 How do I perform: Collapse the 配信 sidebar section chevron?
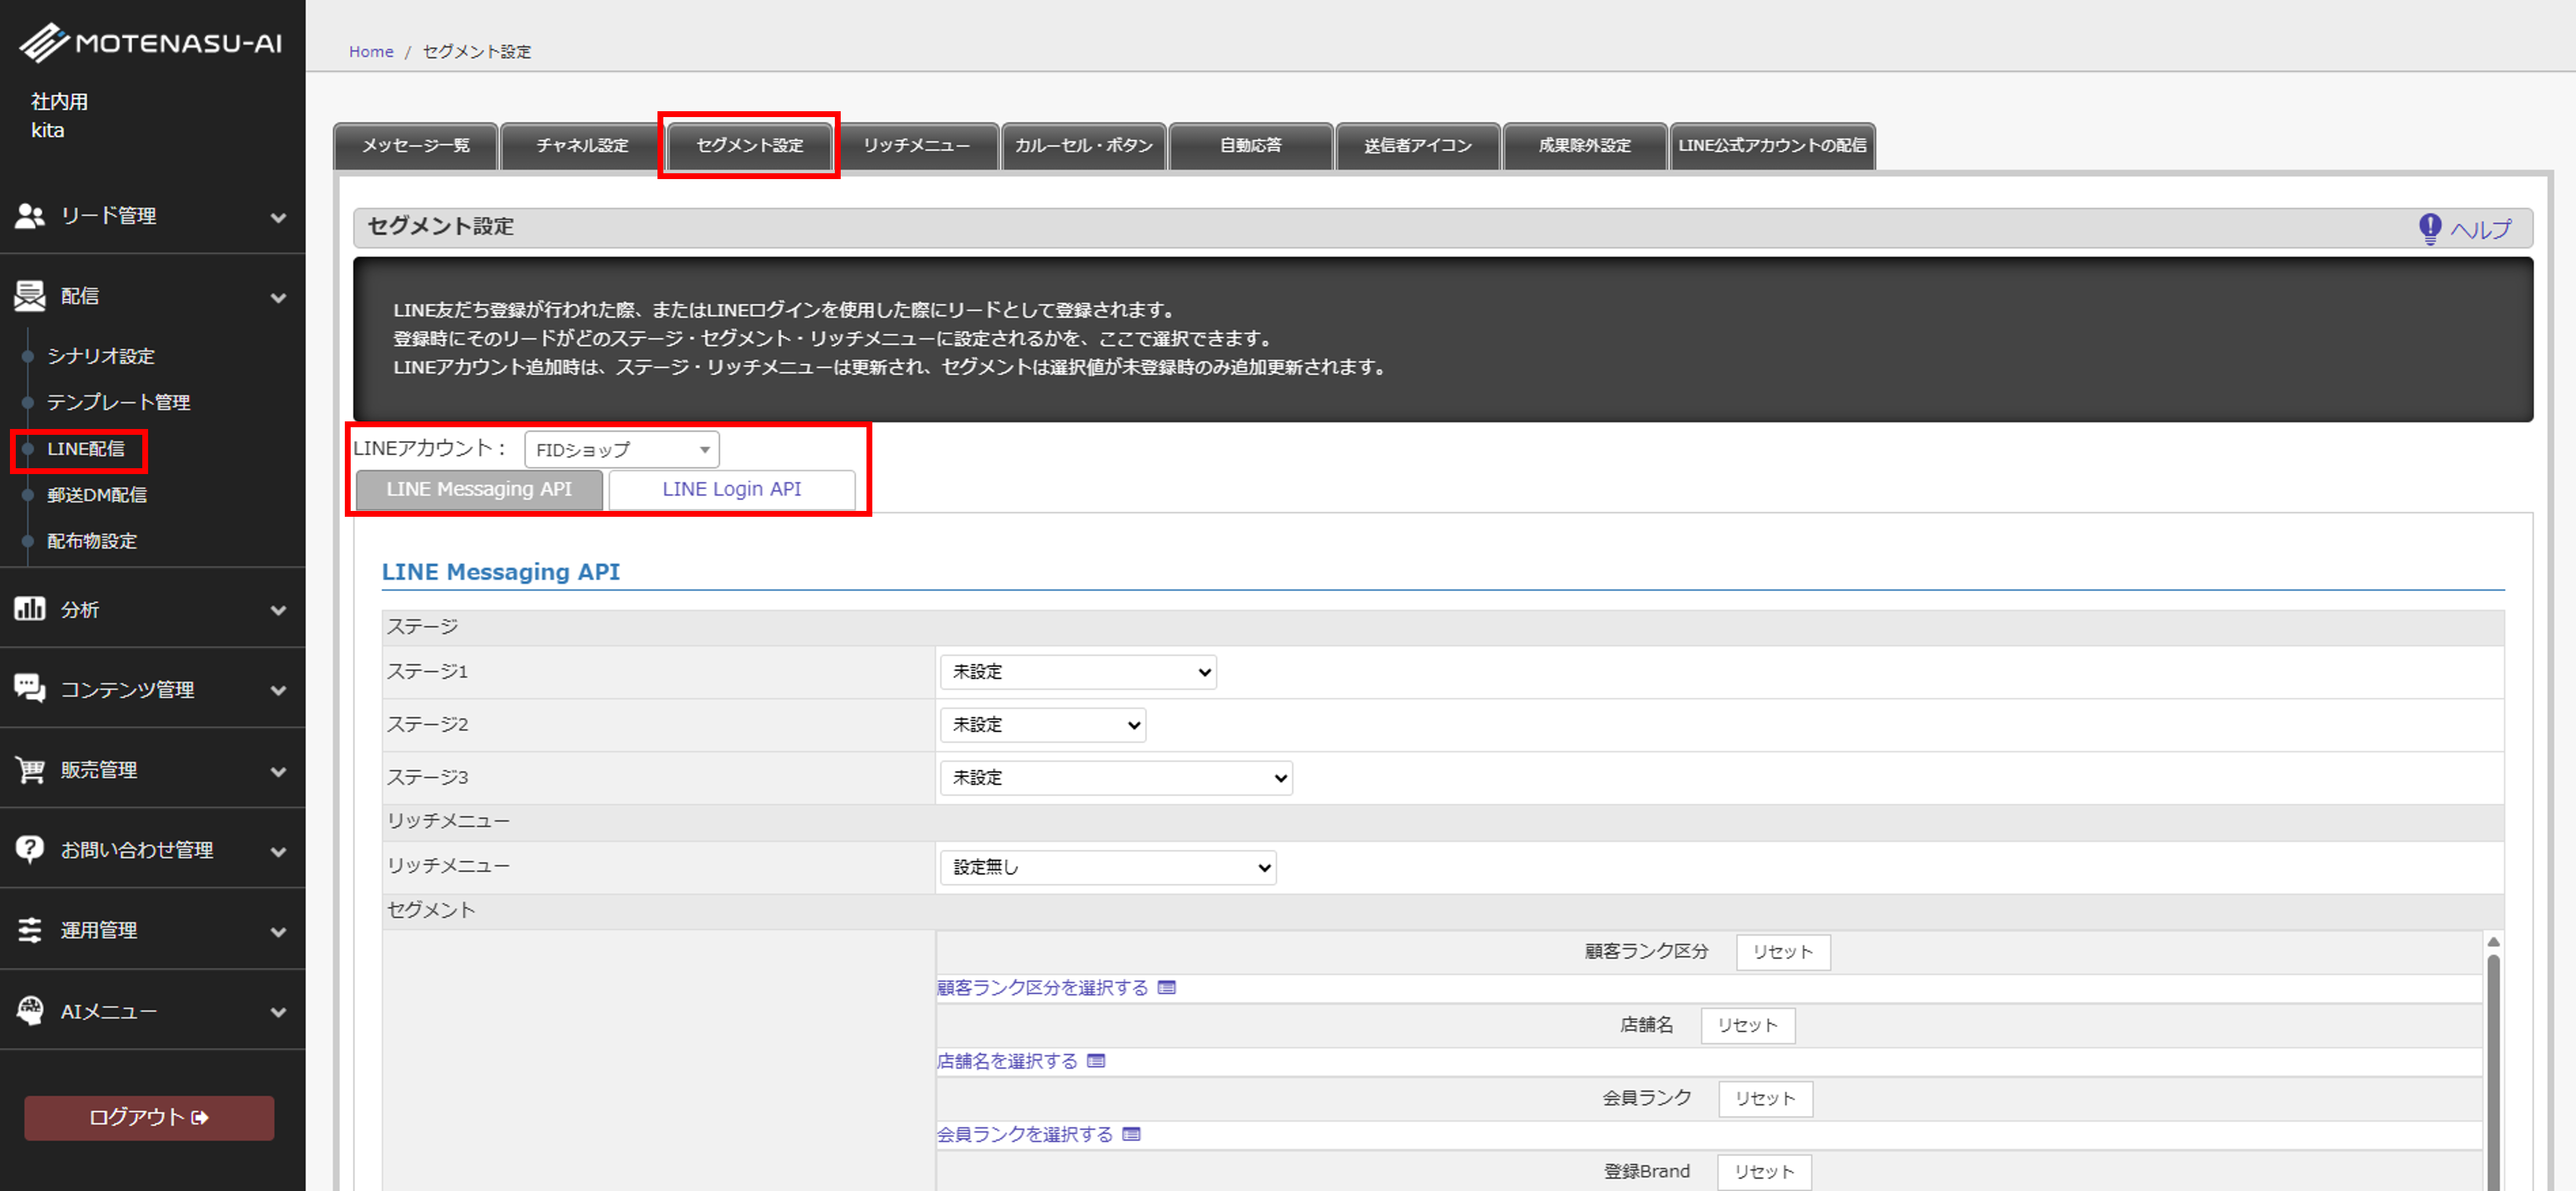(278, 297)
